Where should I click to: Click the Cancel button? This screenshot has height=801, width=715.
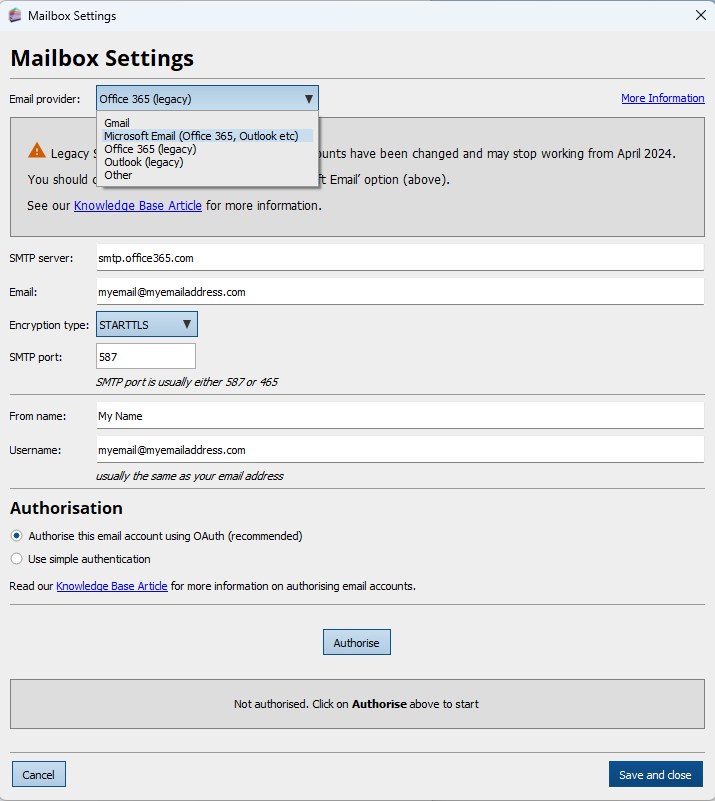click(39, 774)
